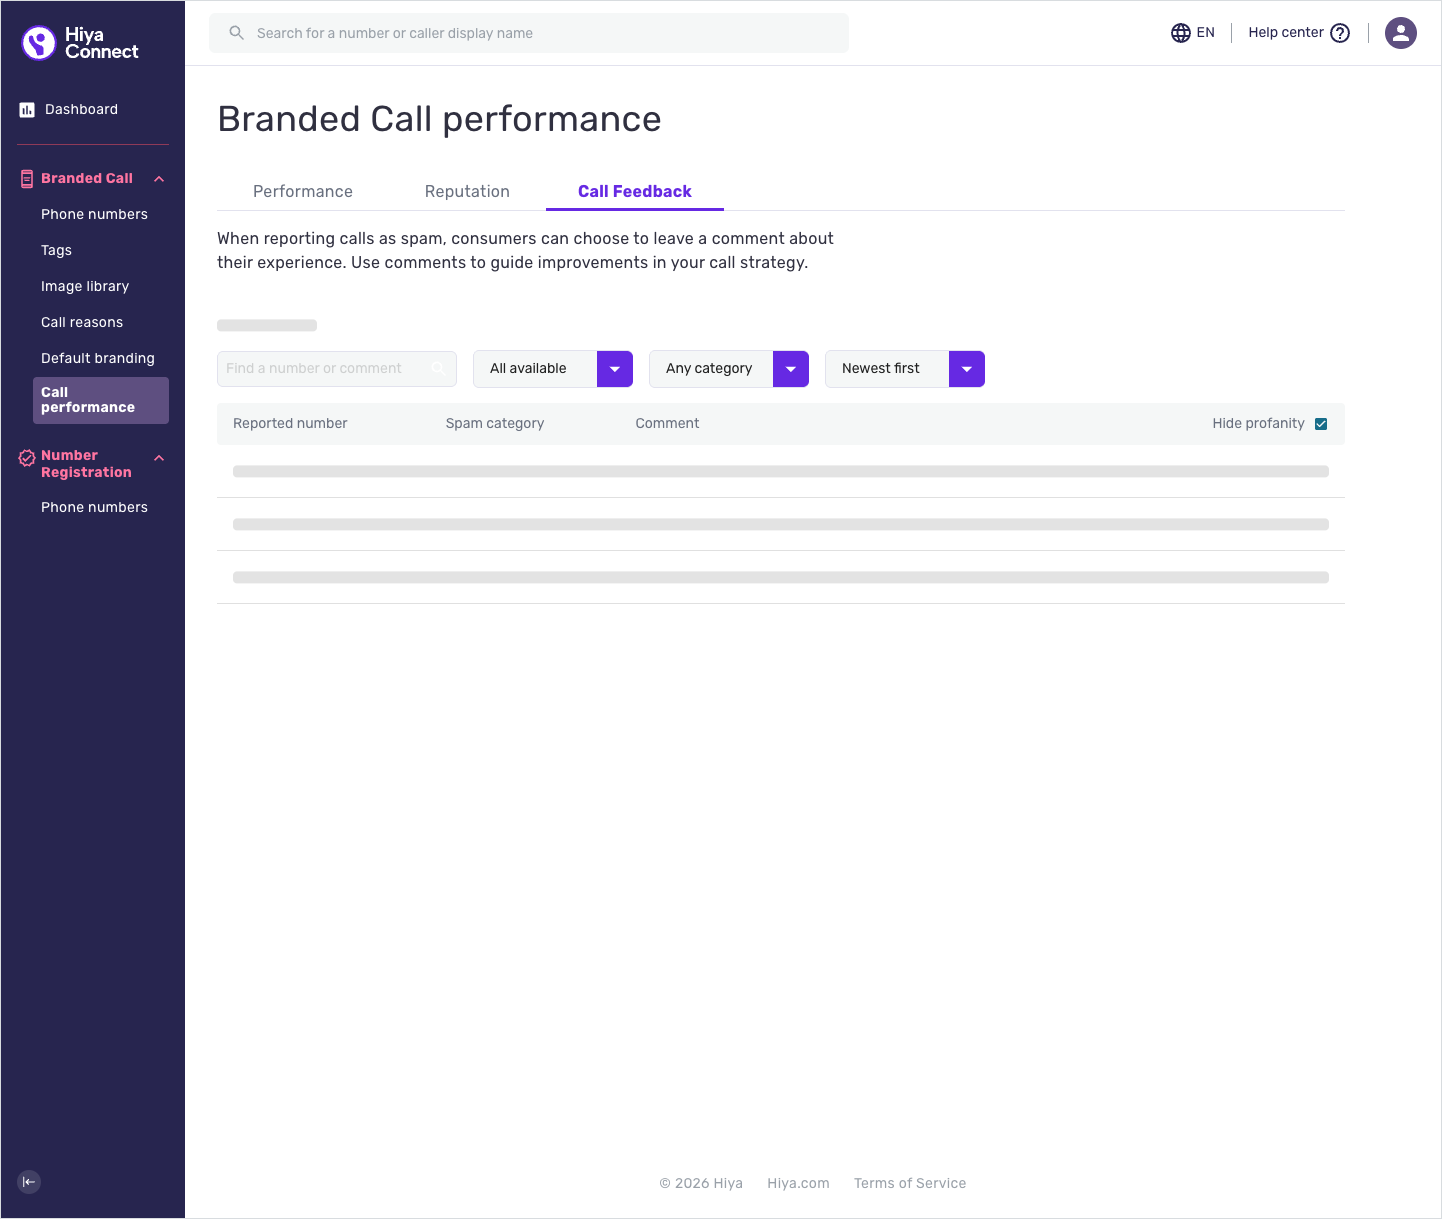
Task: Collapse the Number Registration section chevron
Action: coord(159,458)
